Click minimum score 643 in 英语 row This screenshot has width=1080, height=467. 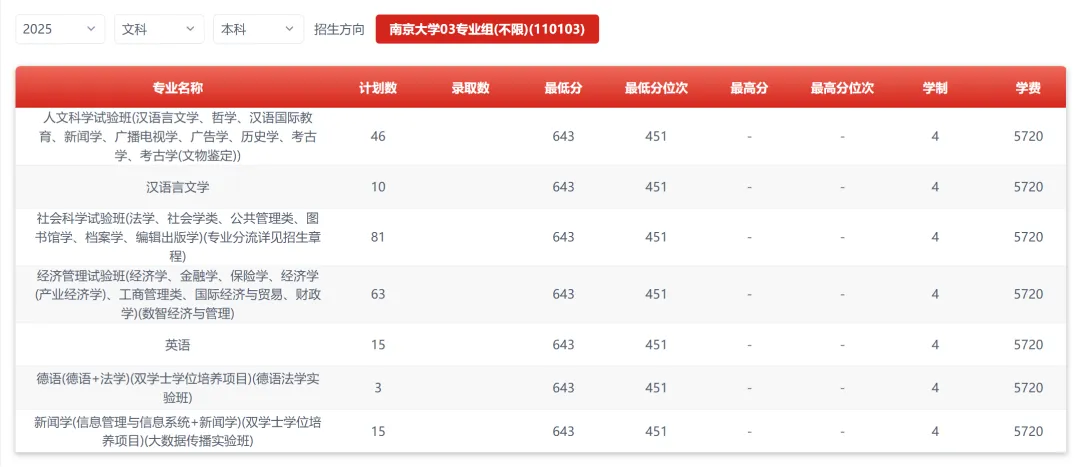563,344
